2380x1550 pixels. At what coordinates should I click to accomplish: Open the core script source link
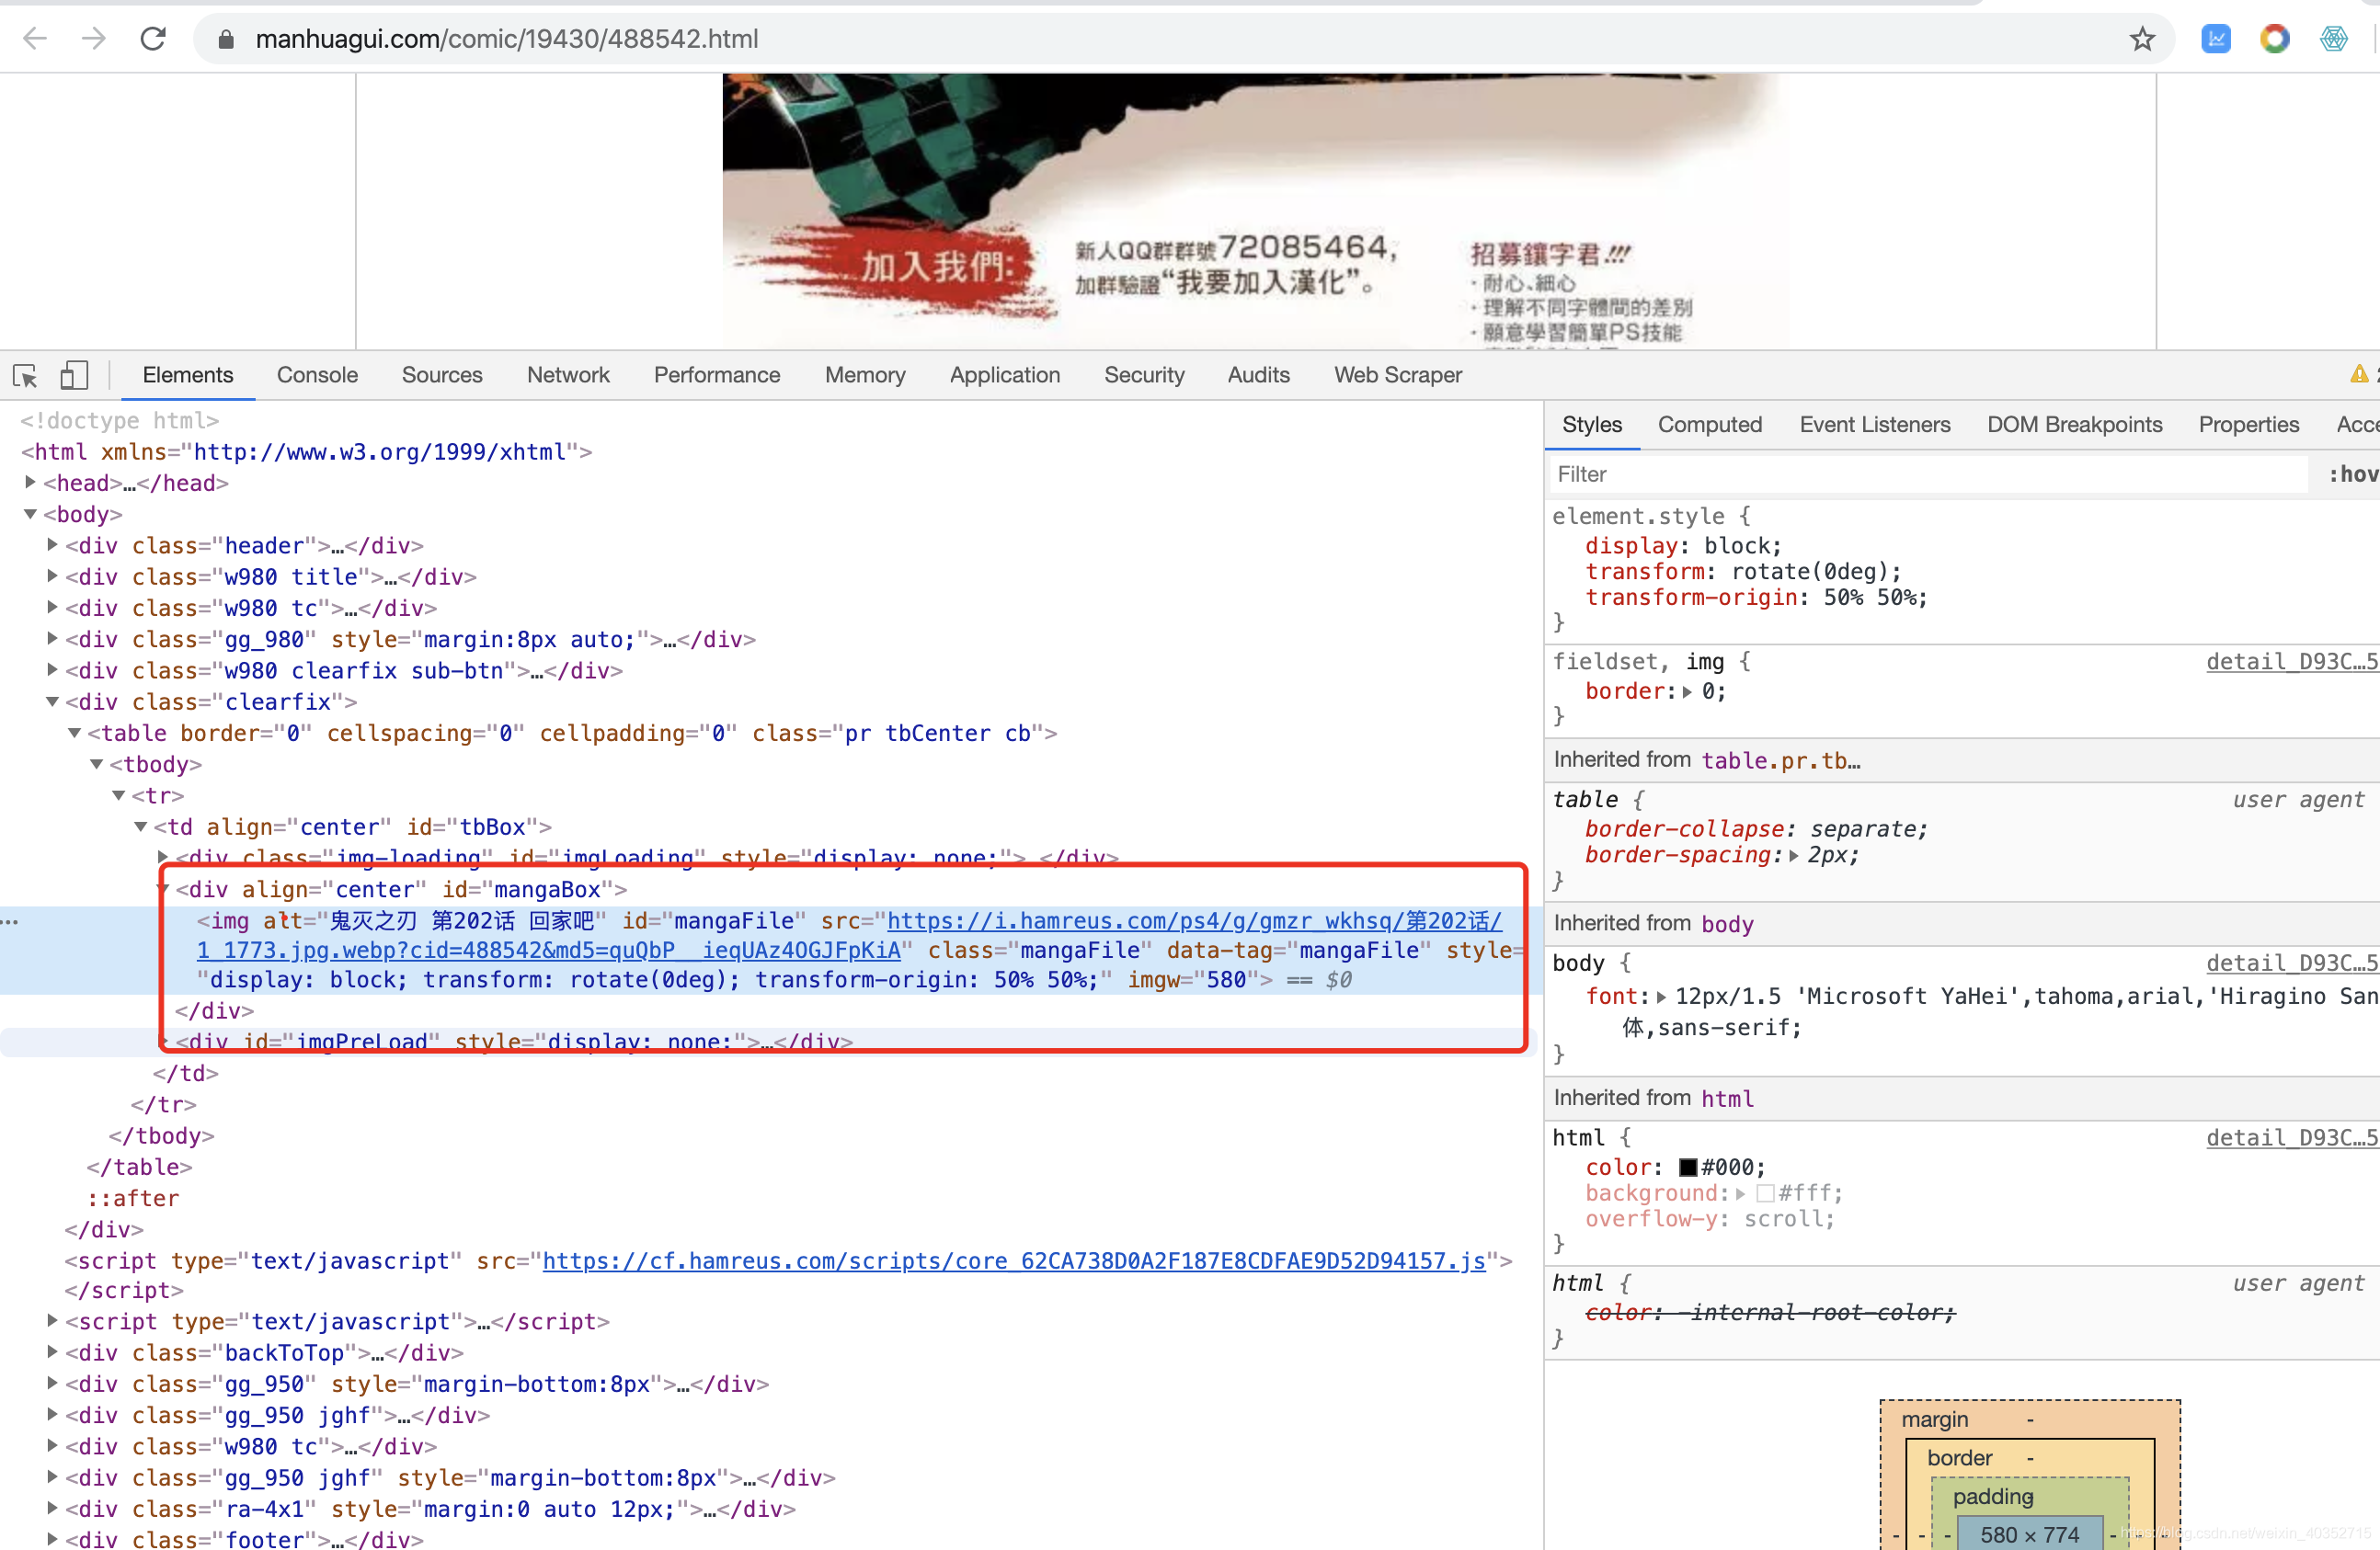1013,1261
